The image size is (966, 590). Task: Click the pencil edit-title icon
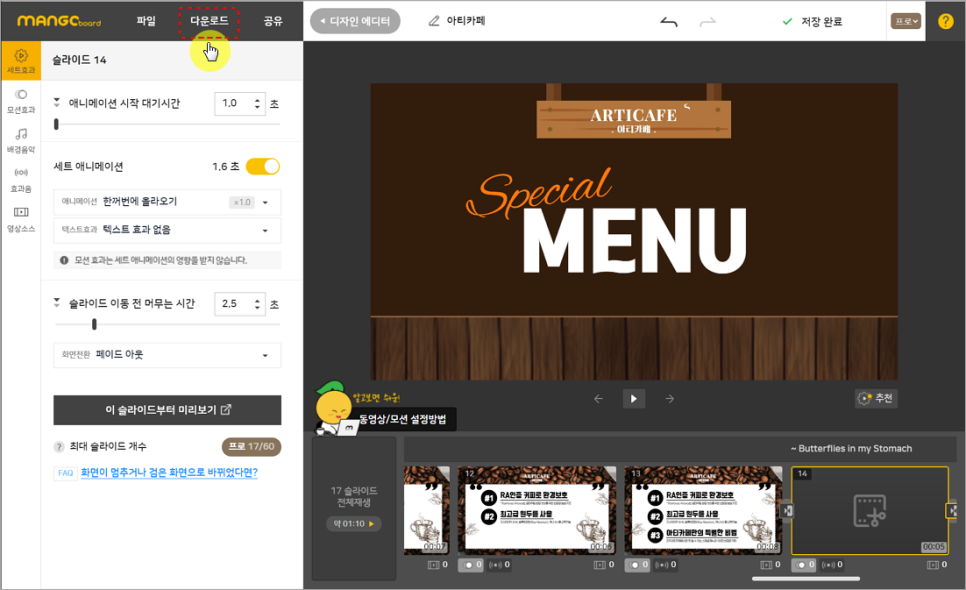434,21
